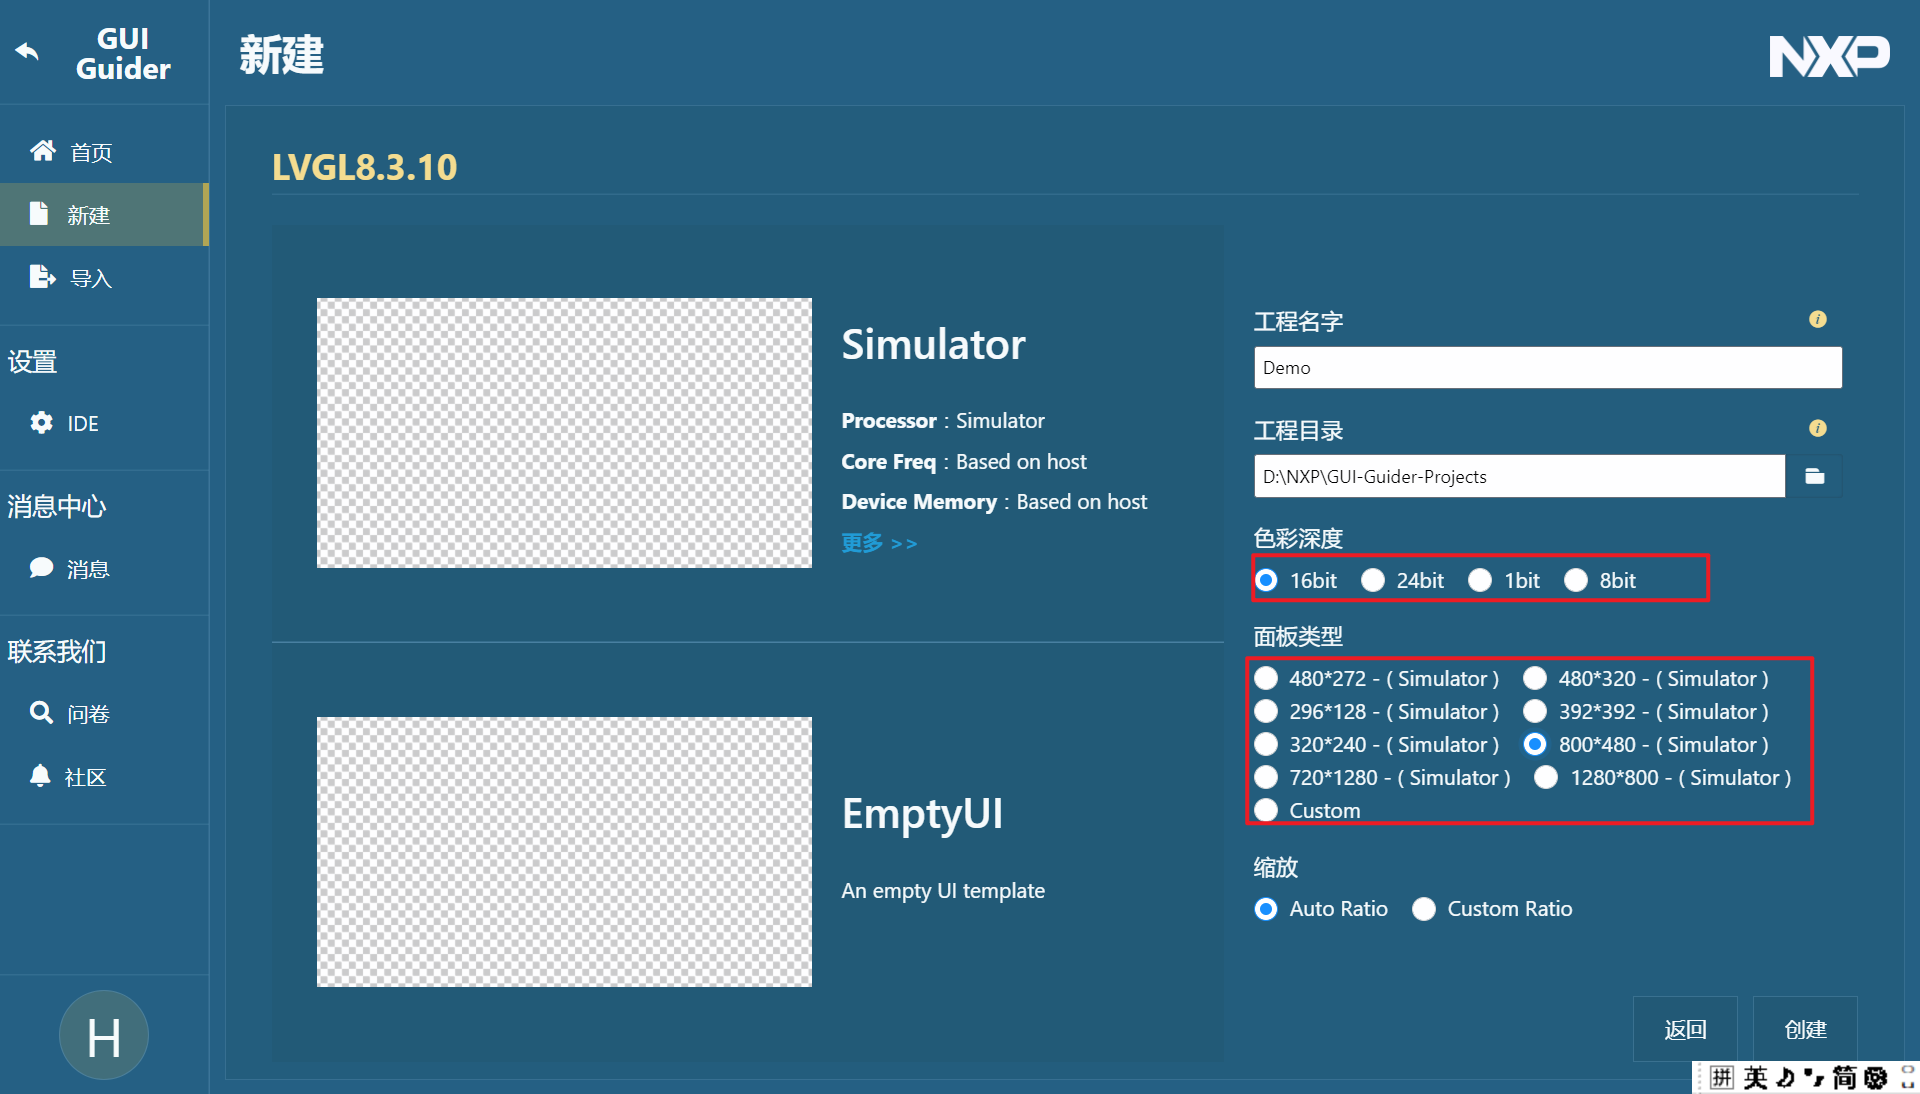Select the 1280*800 Simulator panel

1547,777
